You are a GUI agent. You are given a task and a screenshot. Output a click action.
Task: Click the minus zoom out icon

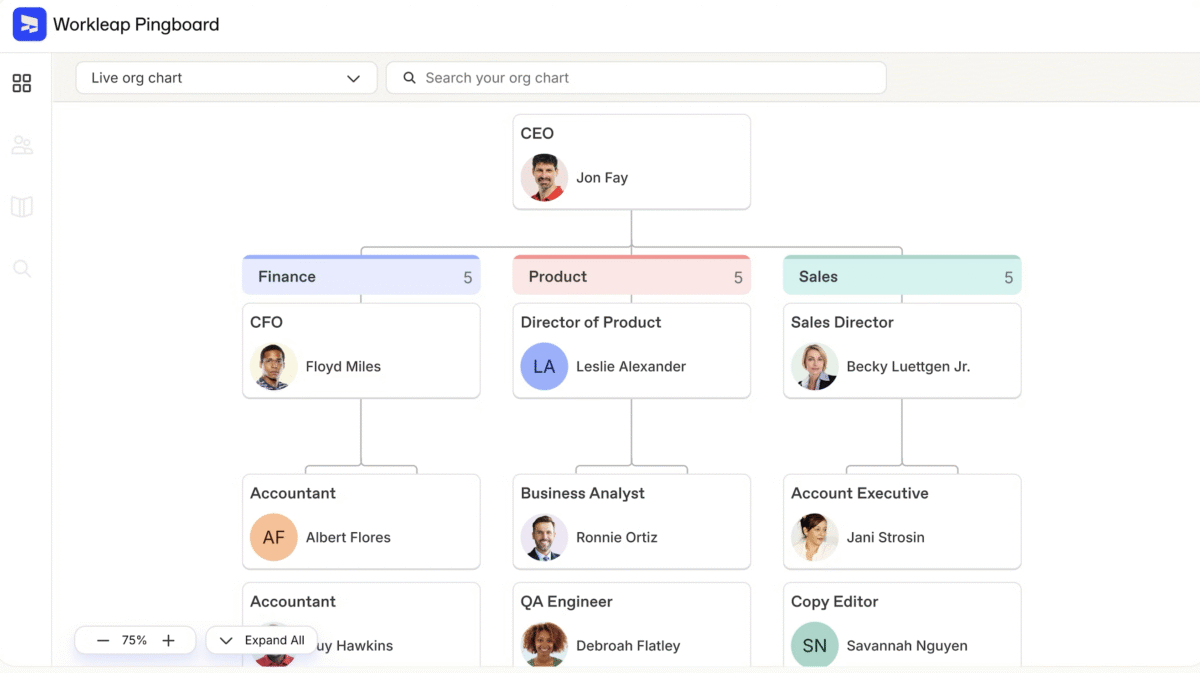[x=103, y=640]
